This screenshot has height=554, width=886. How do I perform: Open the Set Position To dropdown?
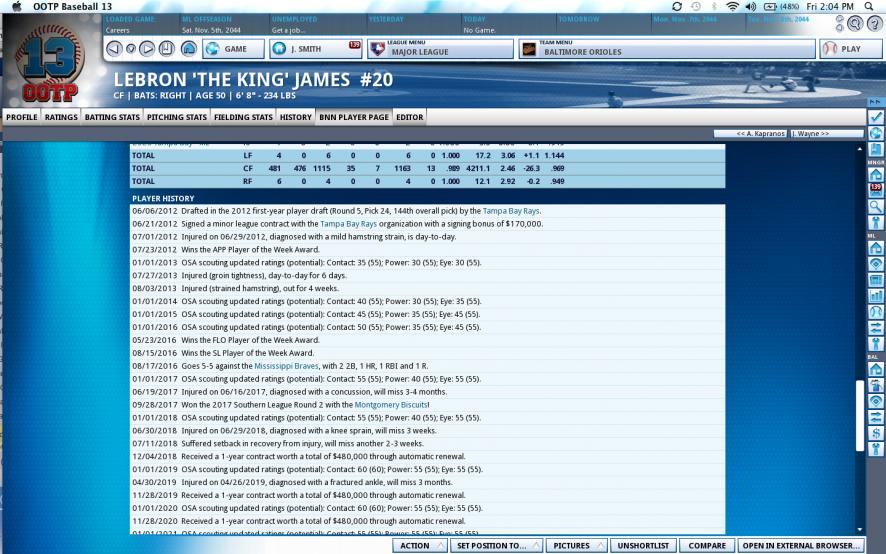[x=496, y=545]
